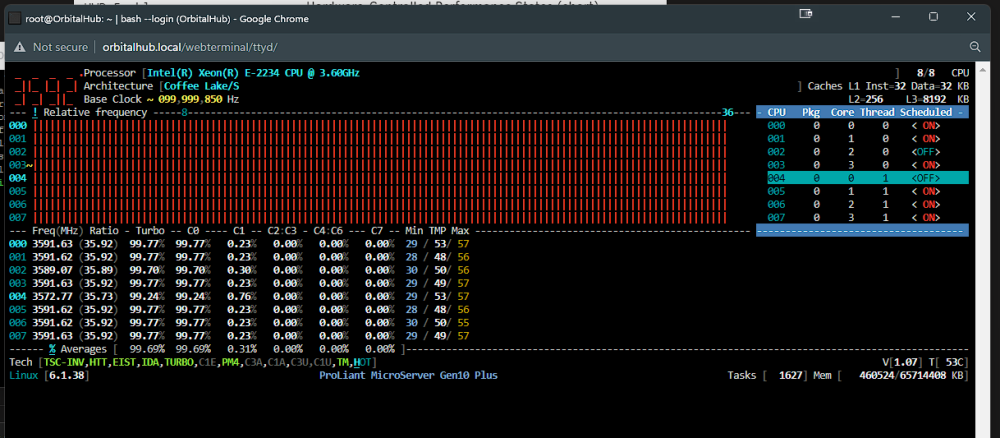Click the Thread column header
This screenshot has width=1000, height=438.
coord(877,112)
